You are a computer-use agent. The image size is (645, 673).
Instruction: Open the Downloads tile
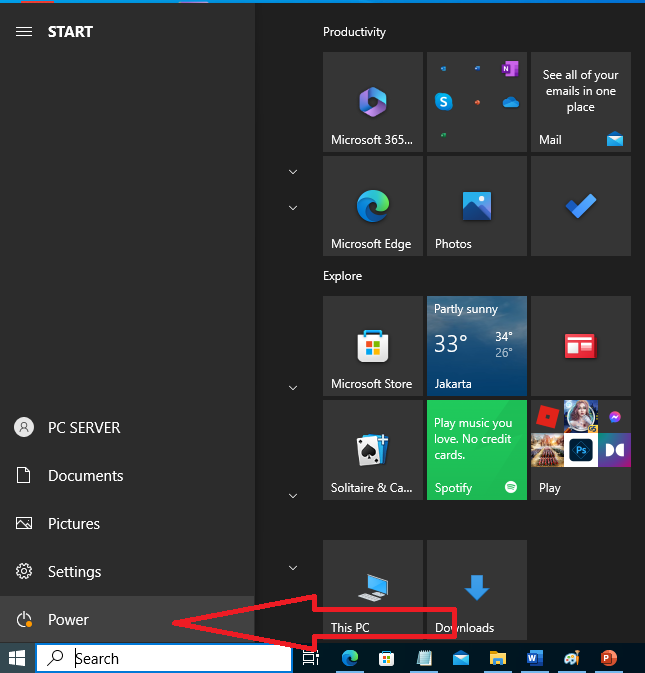coord(477,590)
